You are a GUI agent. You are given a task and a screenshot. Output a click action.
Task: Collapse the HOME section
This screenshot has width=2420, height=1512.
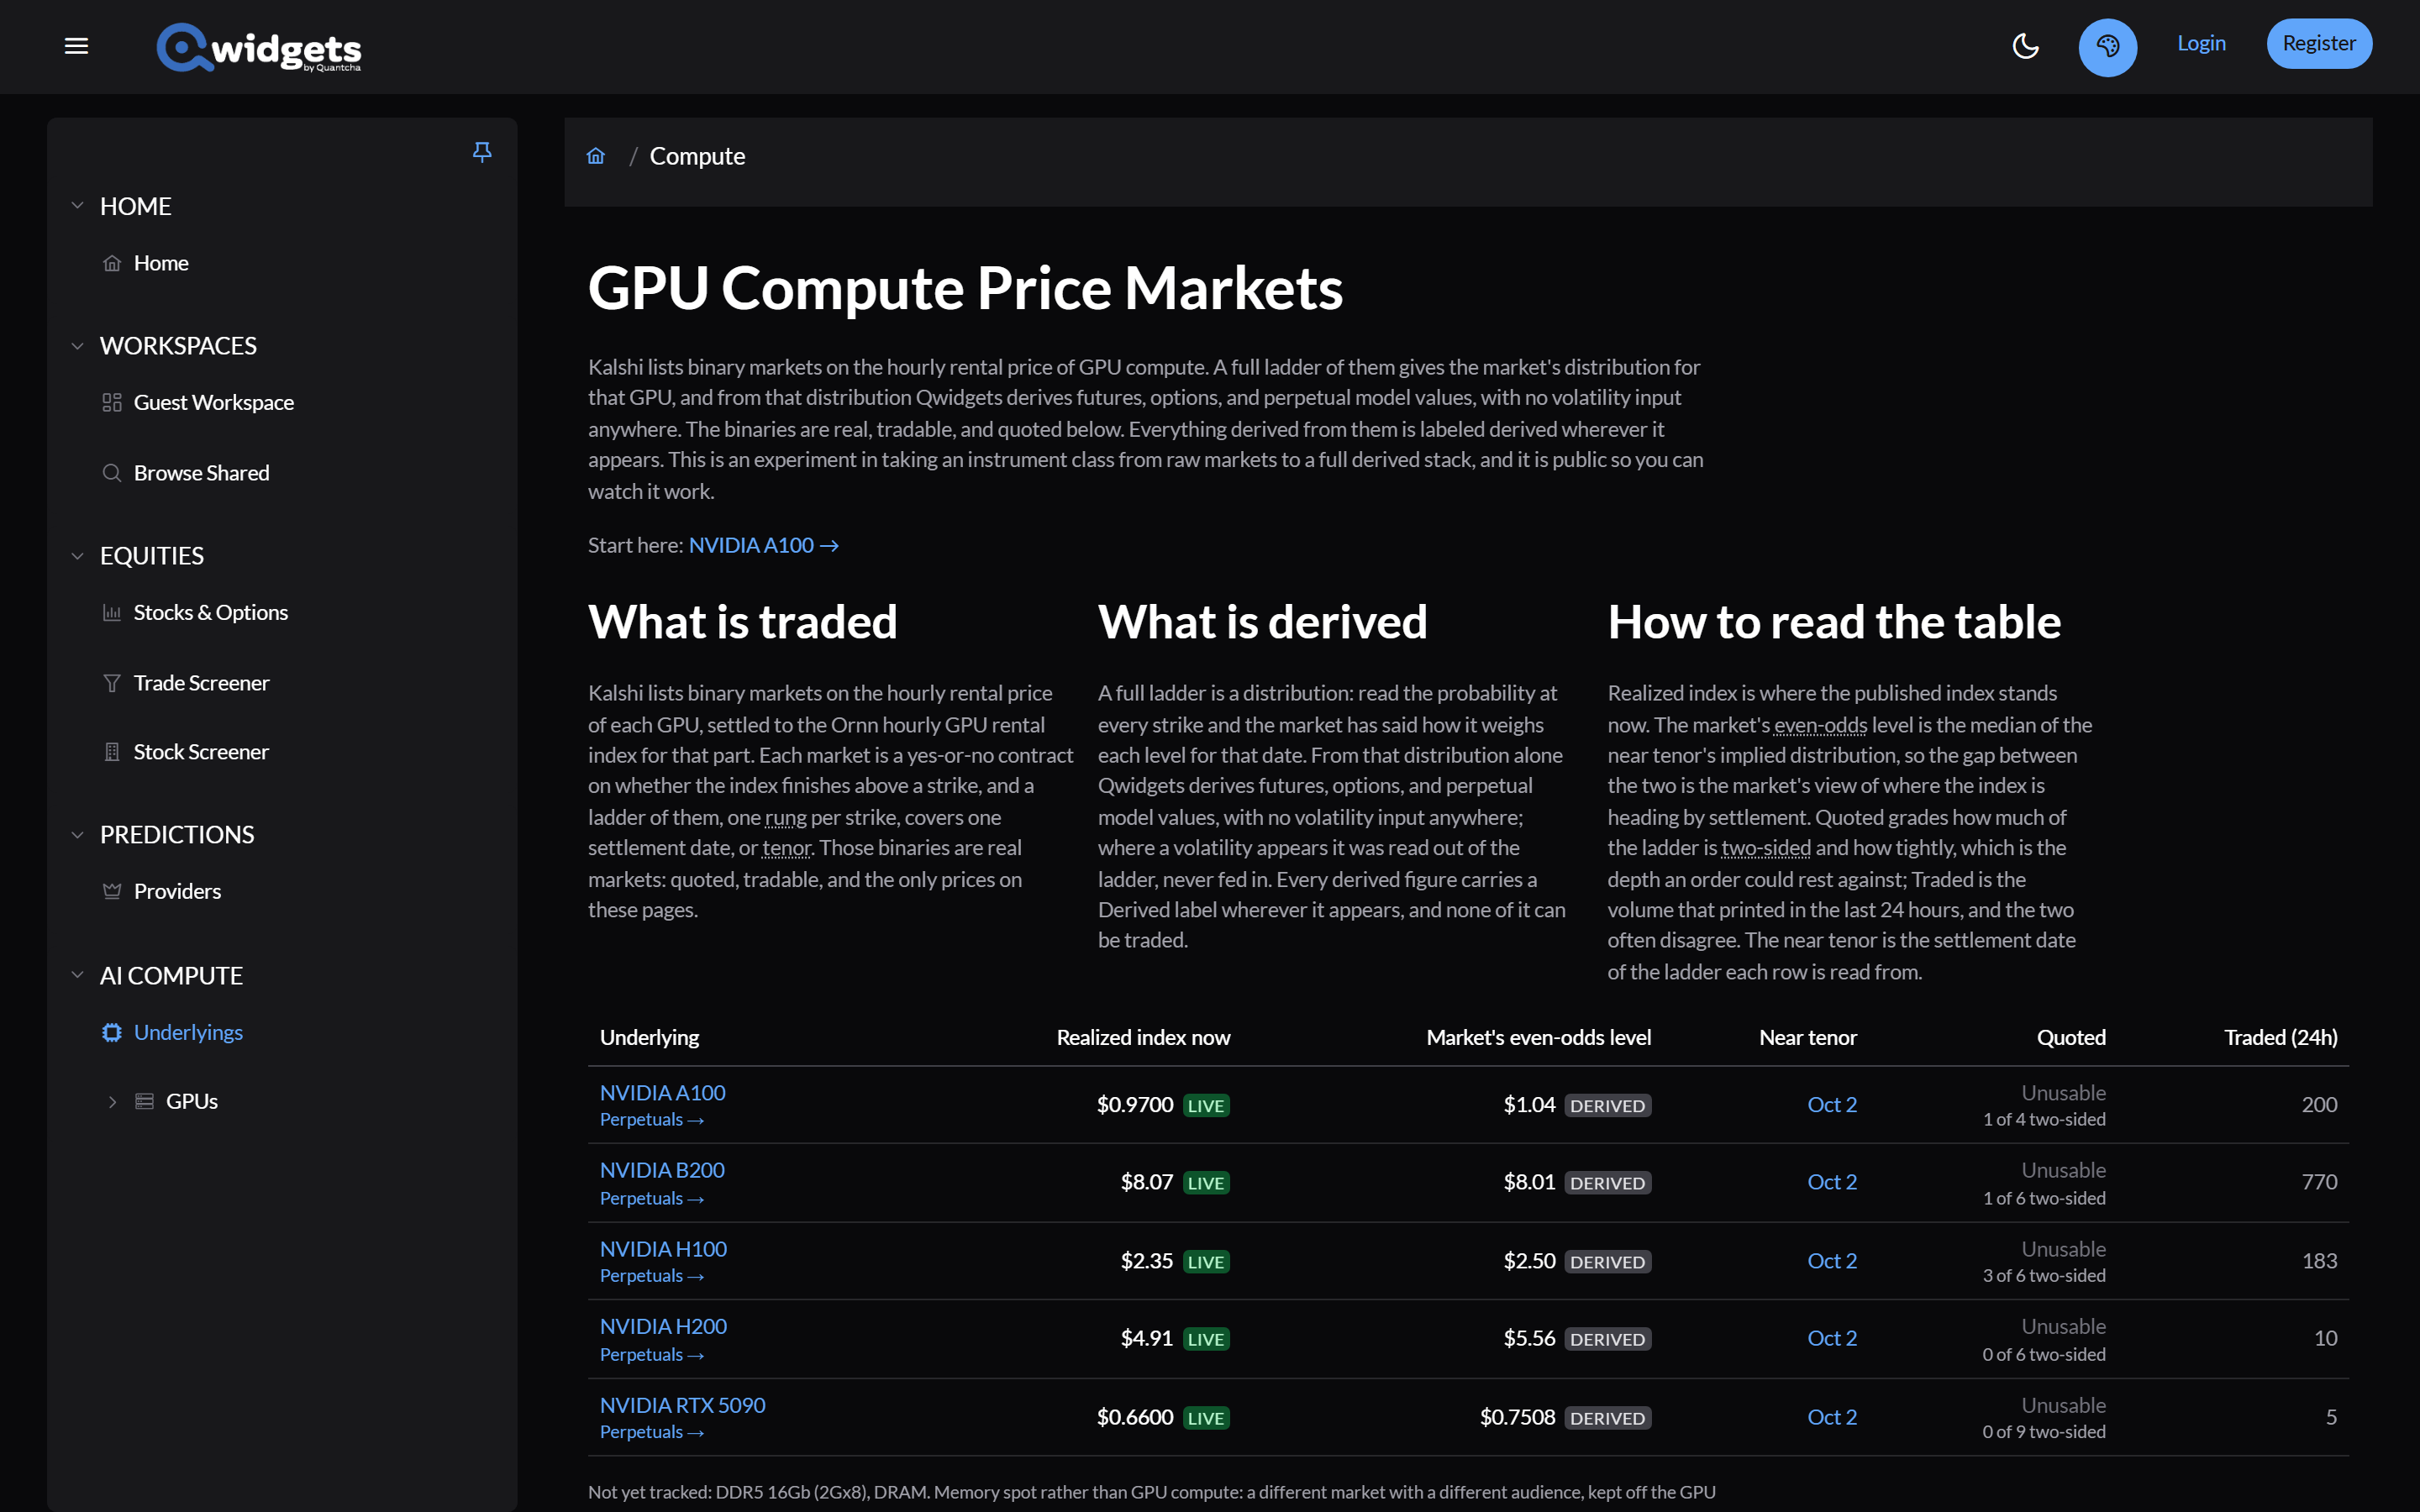(77, 206)
